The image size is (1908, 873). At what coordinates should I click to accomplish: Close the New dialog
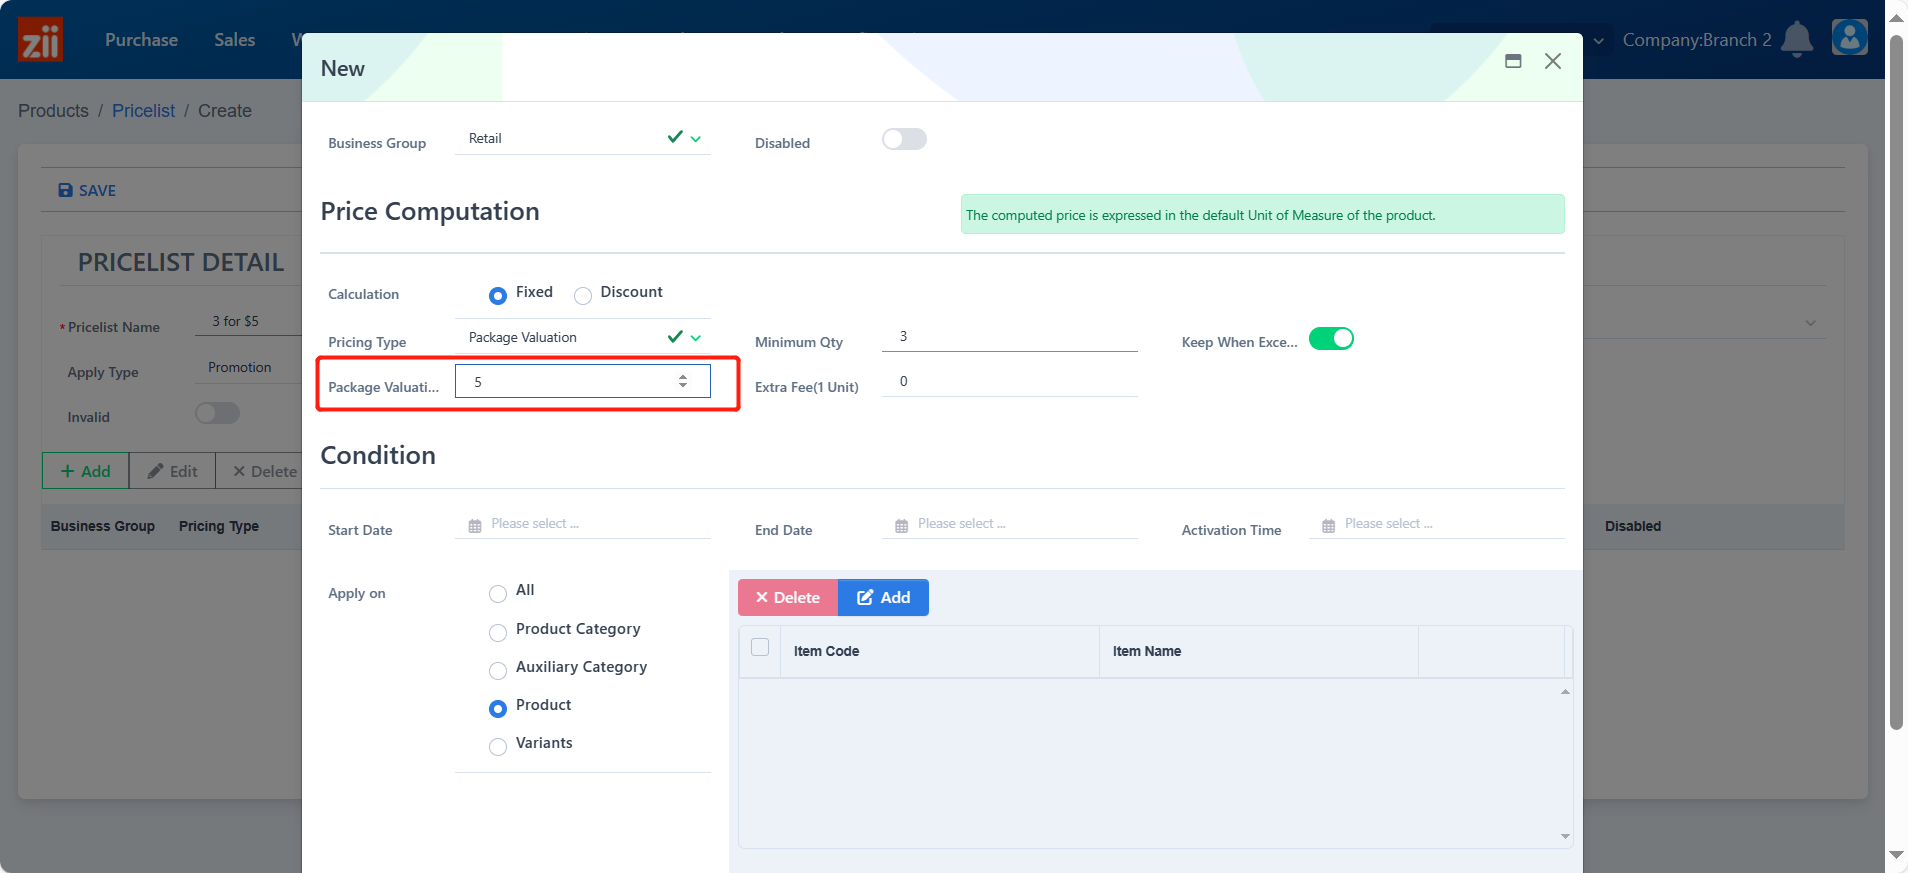[x=1553, y=61]
